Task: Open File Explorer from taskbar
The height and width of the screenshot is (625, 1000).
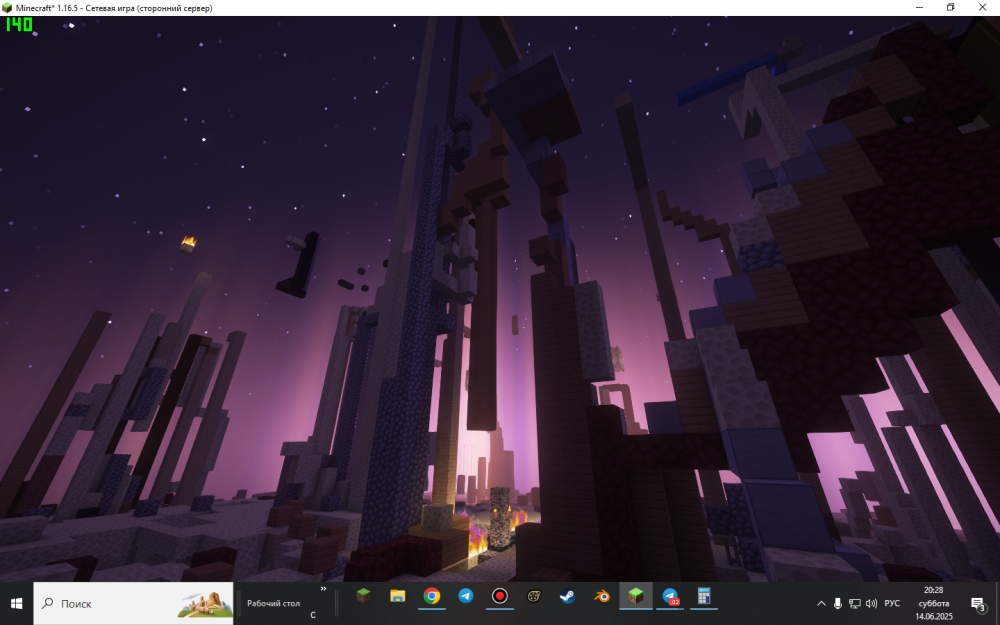Action: tap(397, 596)
